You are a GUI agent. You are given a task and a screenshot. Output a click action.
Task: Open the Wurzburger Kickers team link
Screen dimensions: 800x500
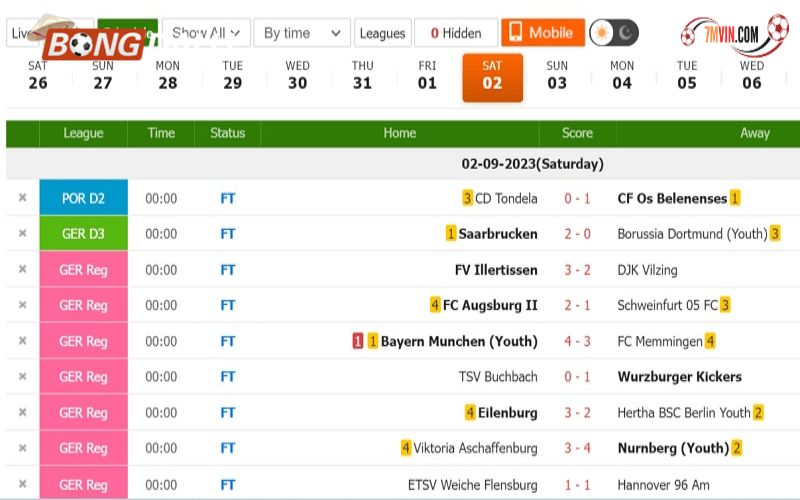click(680, 377)
